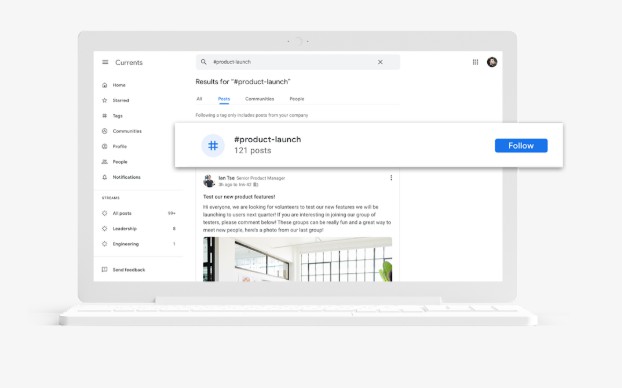Open the hamburger menu next to Currents

pos(105,62)
